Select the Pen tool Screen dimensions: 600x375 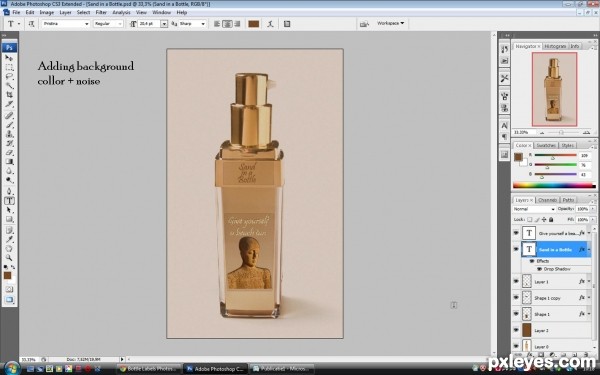point(9,191)
